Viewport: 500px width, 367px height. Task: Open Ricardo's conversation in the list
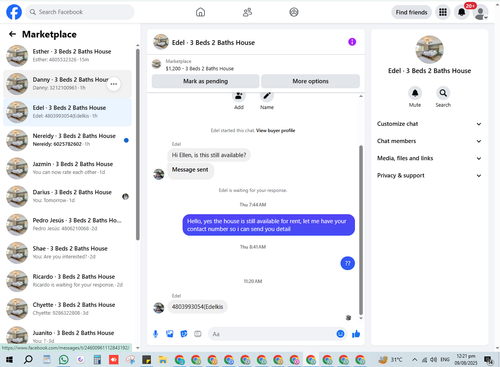(x=67, y=281)
